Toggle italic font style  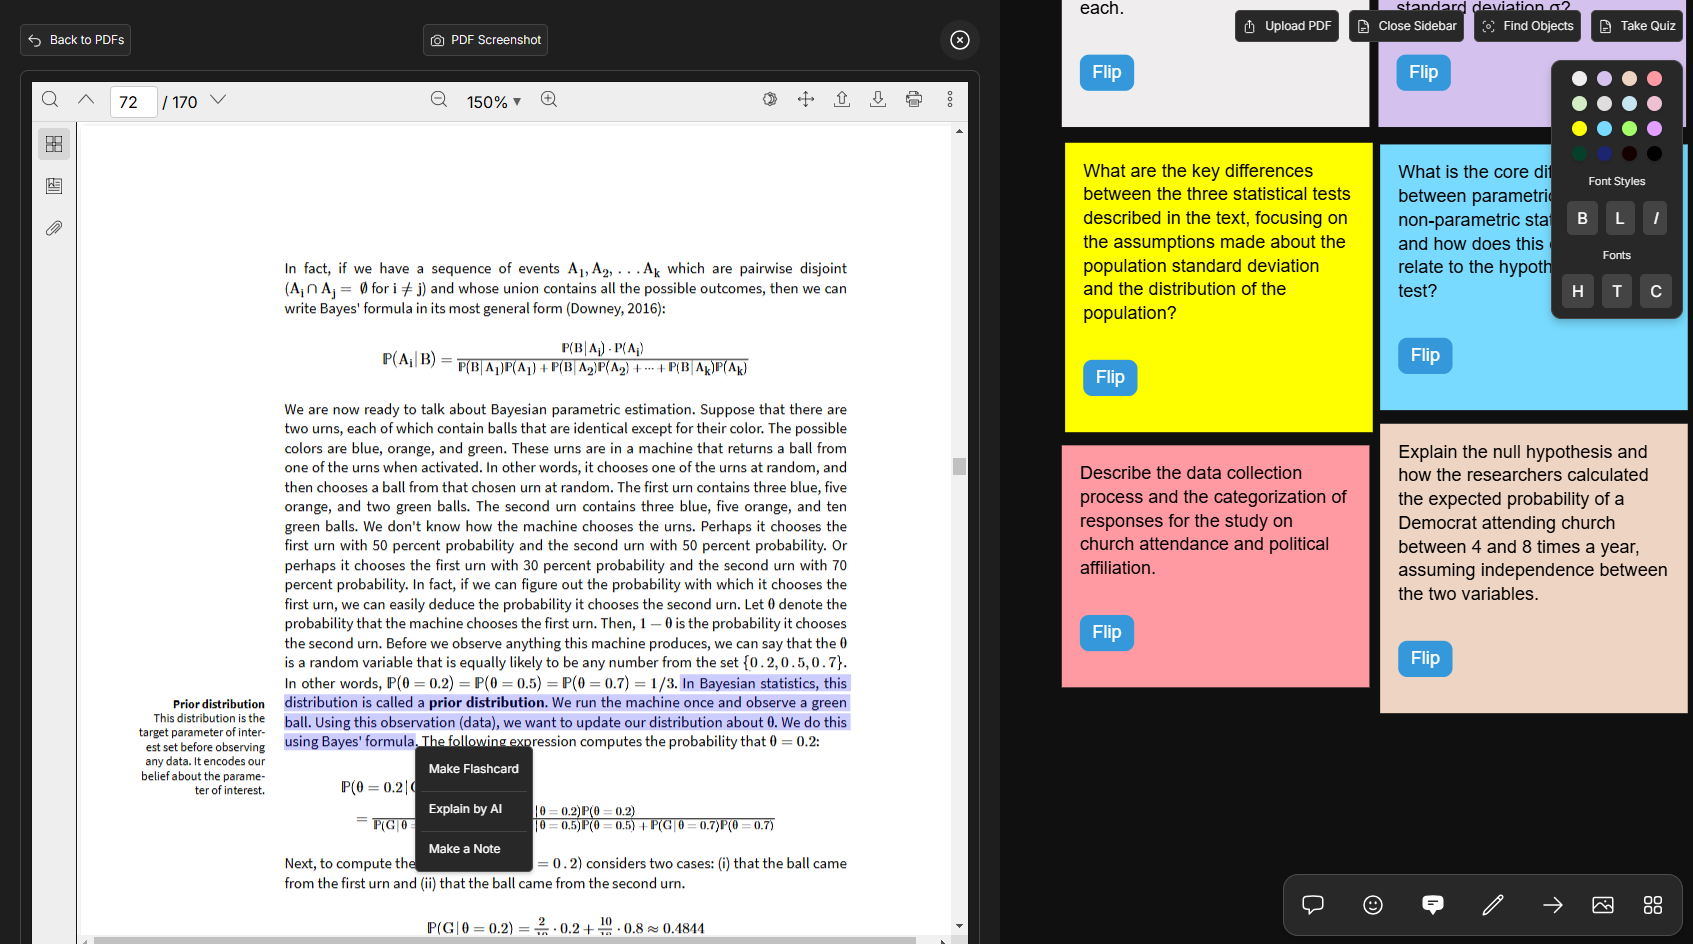point(1654,218)
